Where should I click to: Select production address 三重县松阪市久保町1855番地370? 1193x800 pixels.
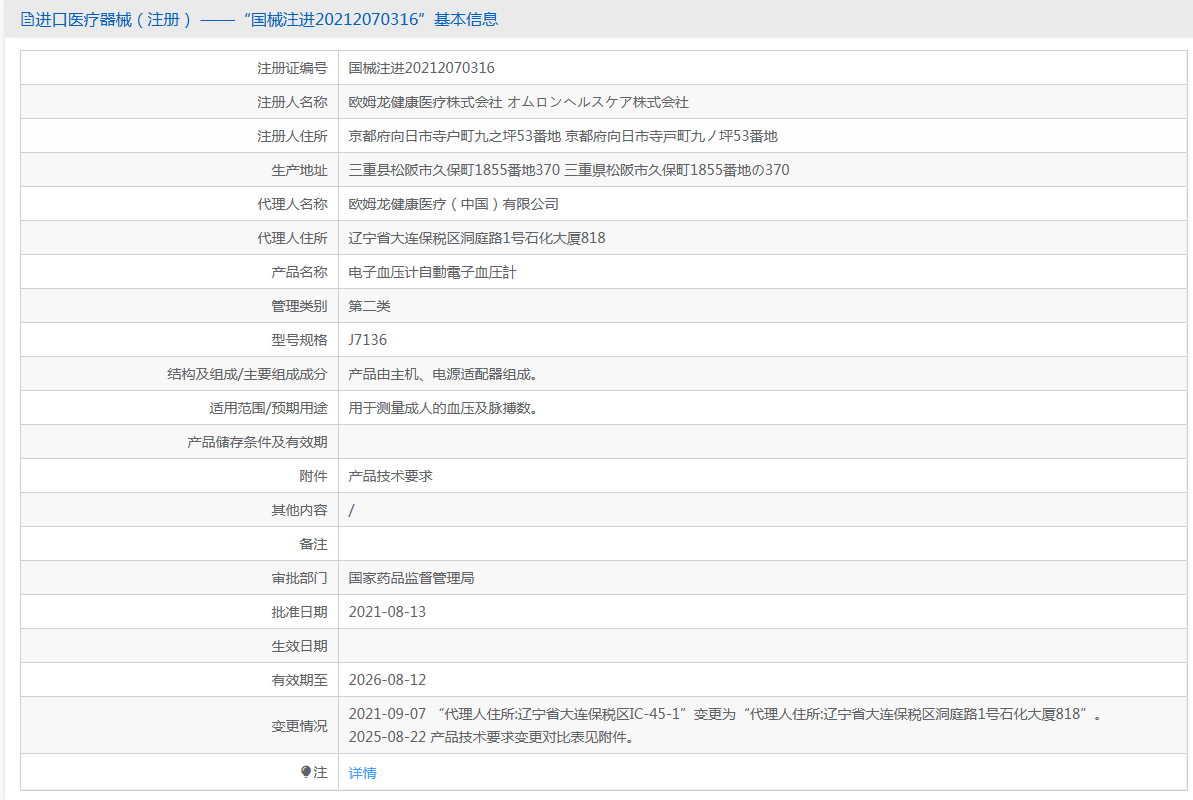[x=453, y=170]
